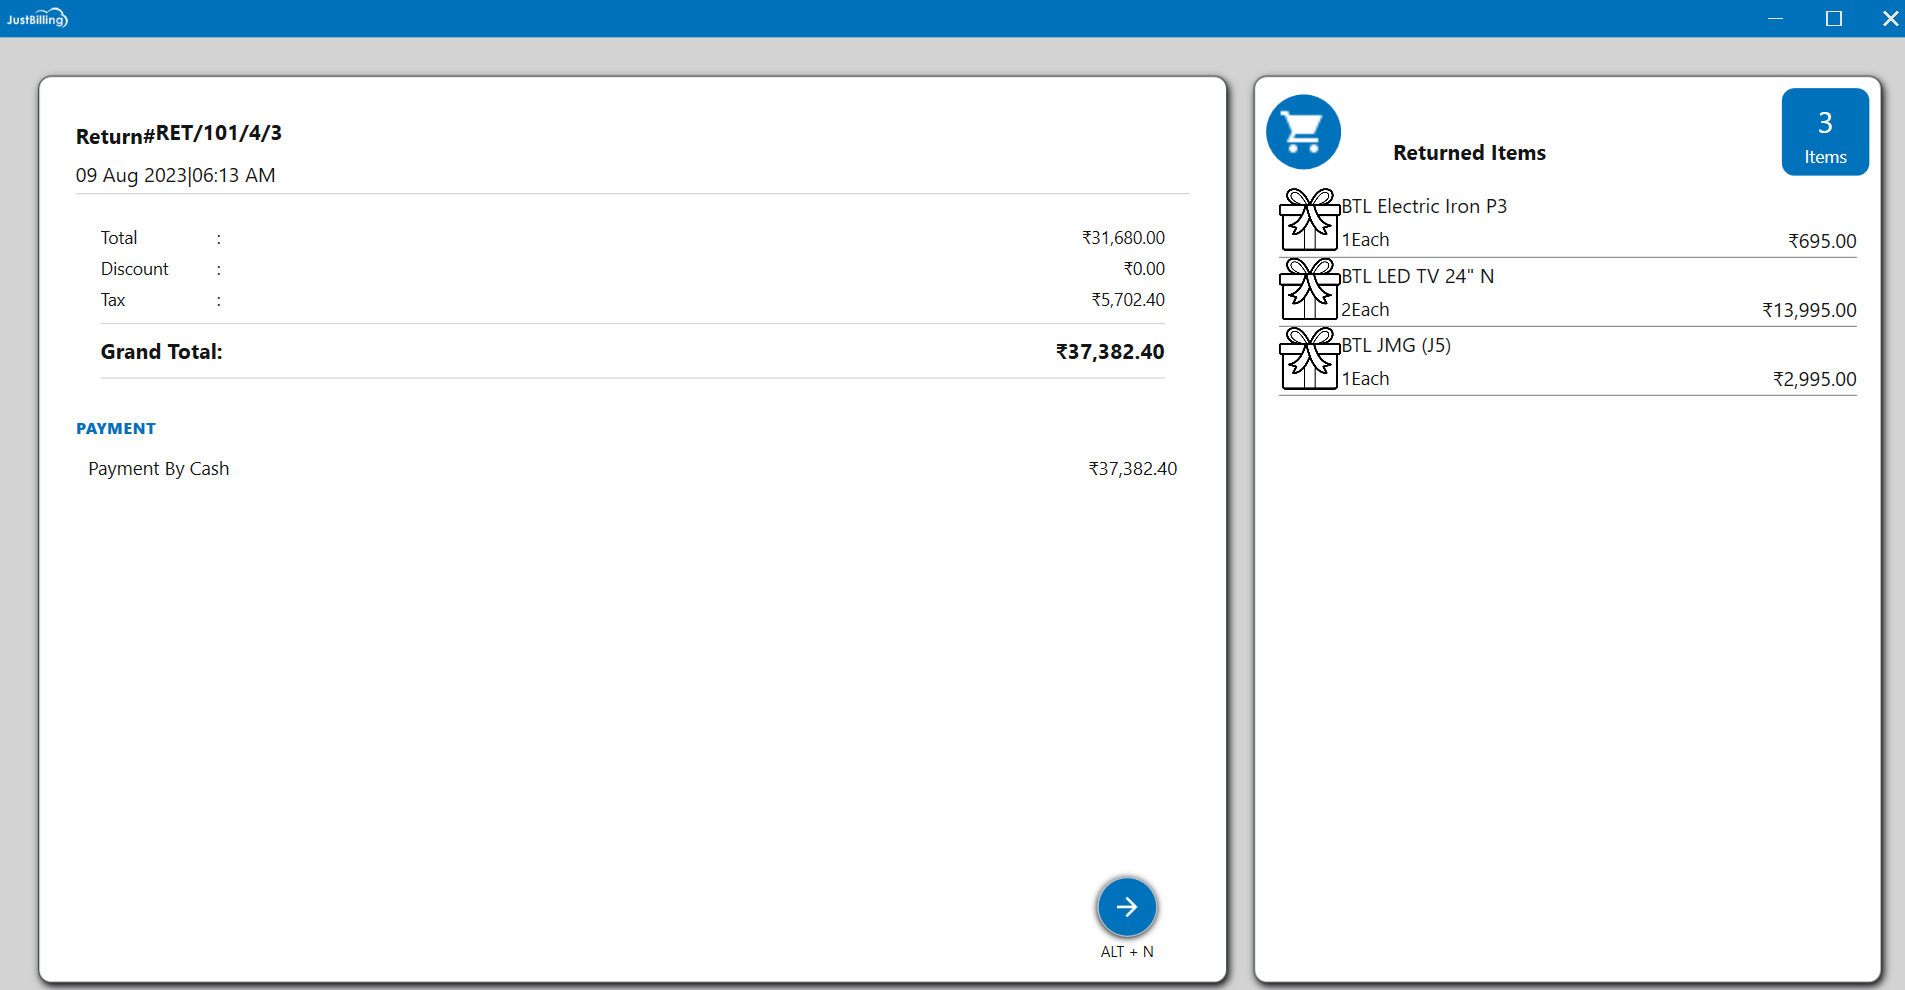Minimize the JustBilling window

(1776, 18)
